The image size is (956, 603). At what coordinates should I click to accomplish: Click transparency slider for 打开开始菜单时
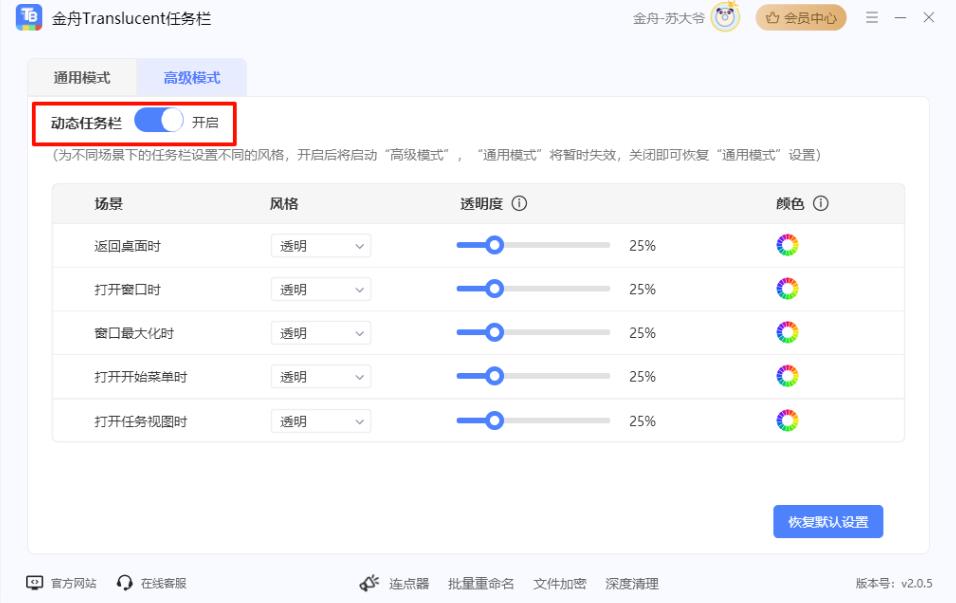(x=533, y=376)
